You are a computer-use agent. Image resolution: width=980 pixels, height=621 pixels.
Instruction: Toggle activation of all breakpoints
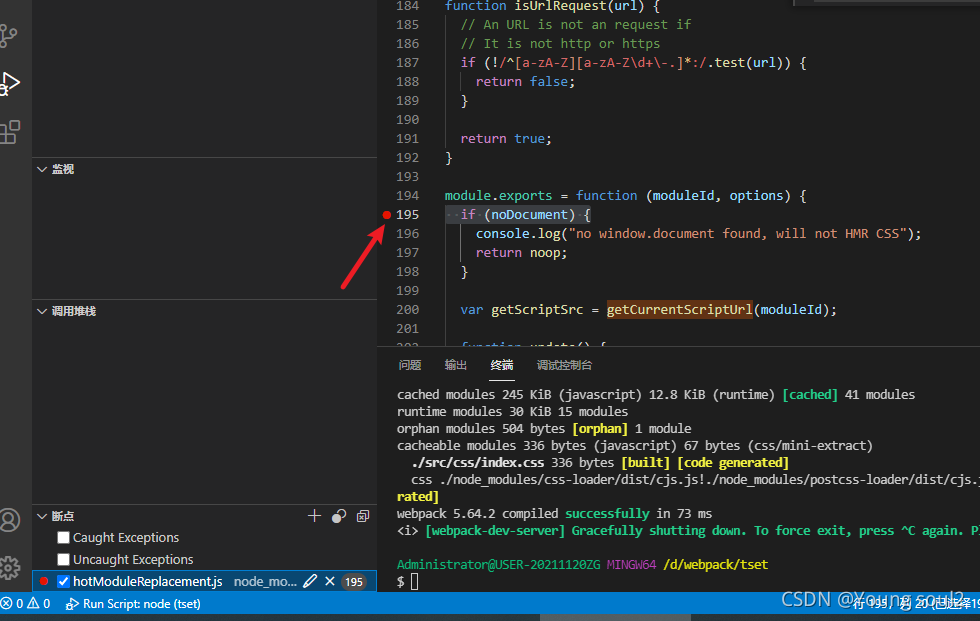tap(339, 516)
